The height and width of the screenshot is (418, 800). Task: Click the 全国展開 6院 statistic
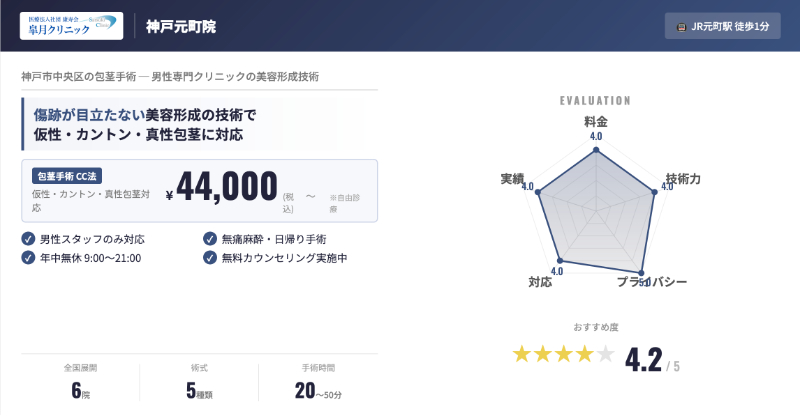pyautogui.click(x=80, y=382)
